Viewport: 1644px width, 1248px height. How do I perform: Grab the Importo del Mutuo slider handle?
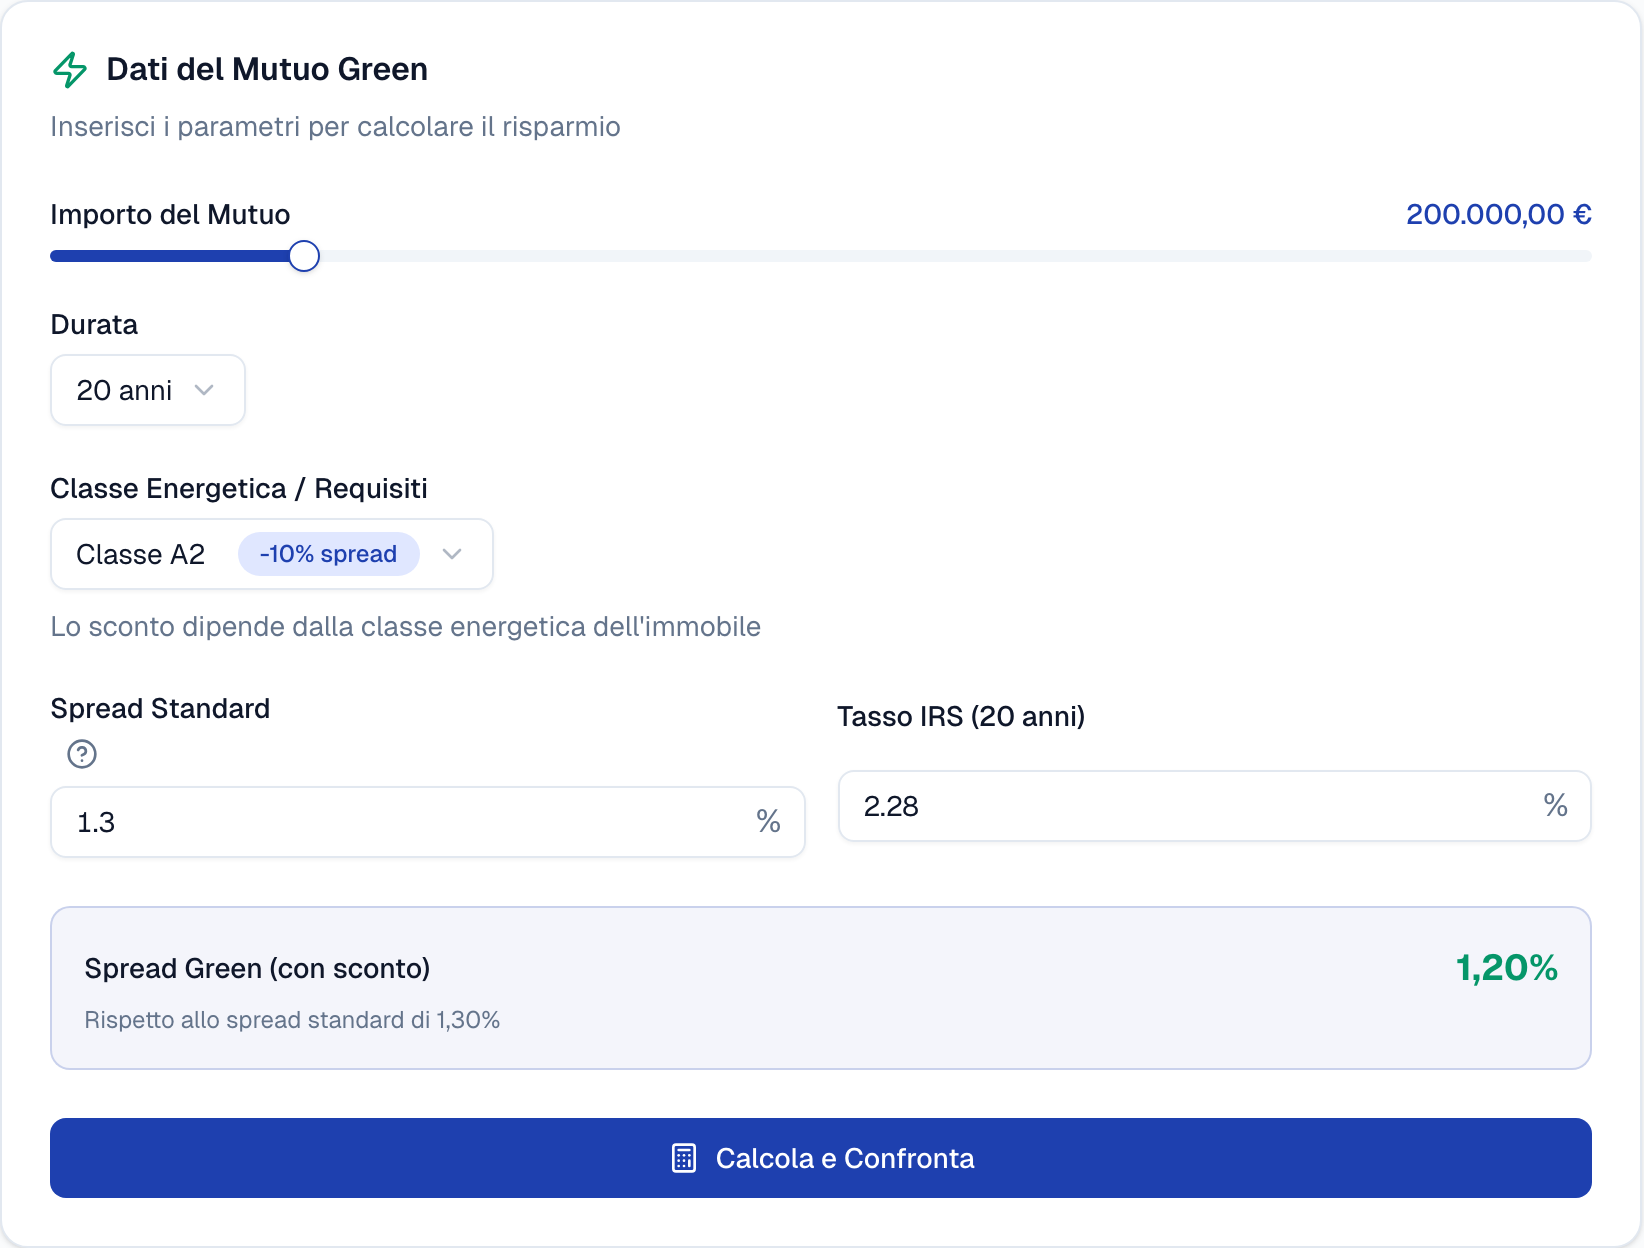[304, 257]
